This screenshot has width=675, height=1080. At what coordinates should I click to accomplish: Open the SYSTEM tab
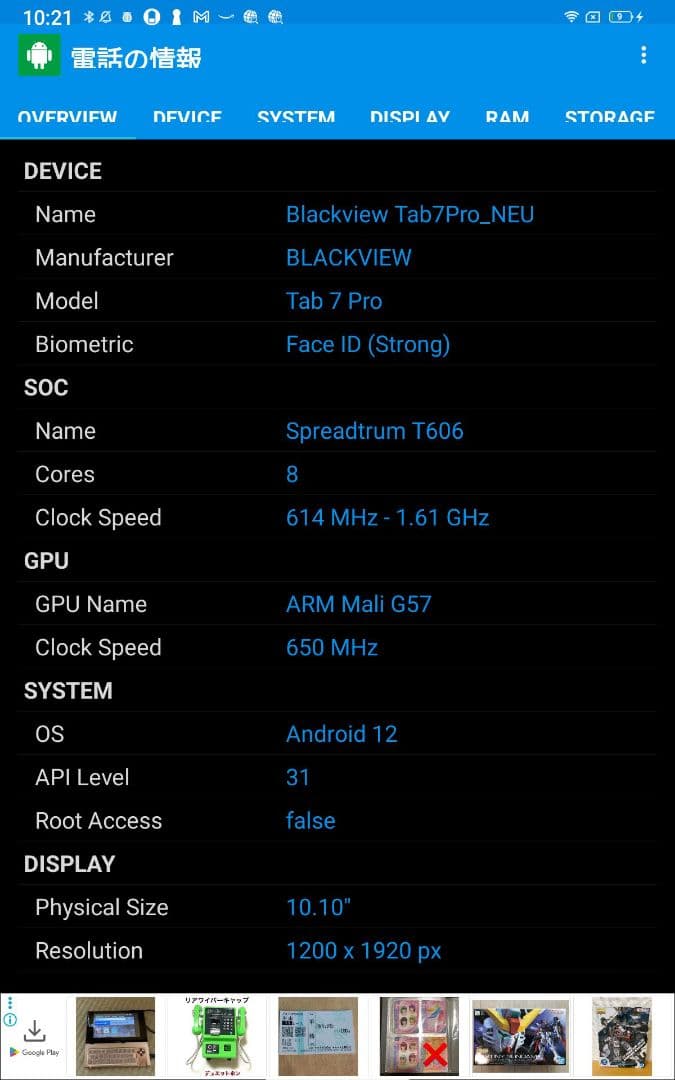[x=296, y=117]
